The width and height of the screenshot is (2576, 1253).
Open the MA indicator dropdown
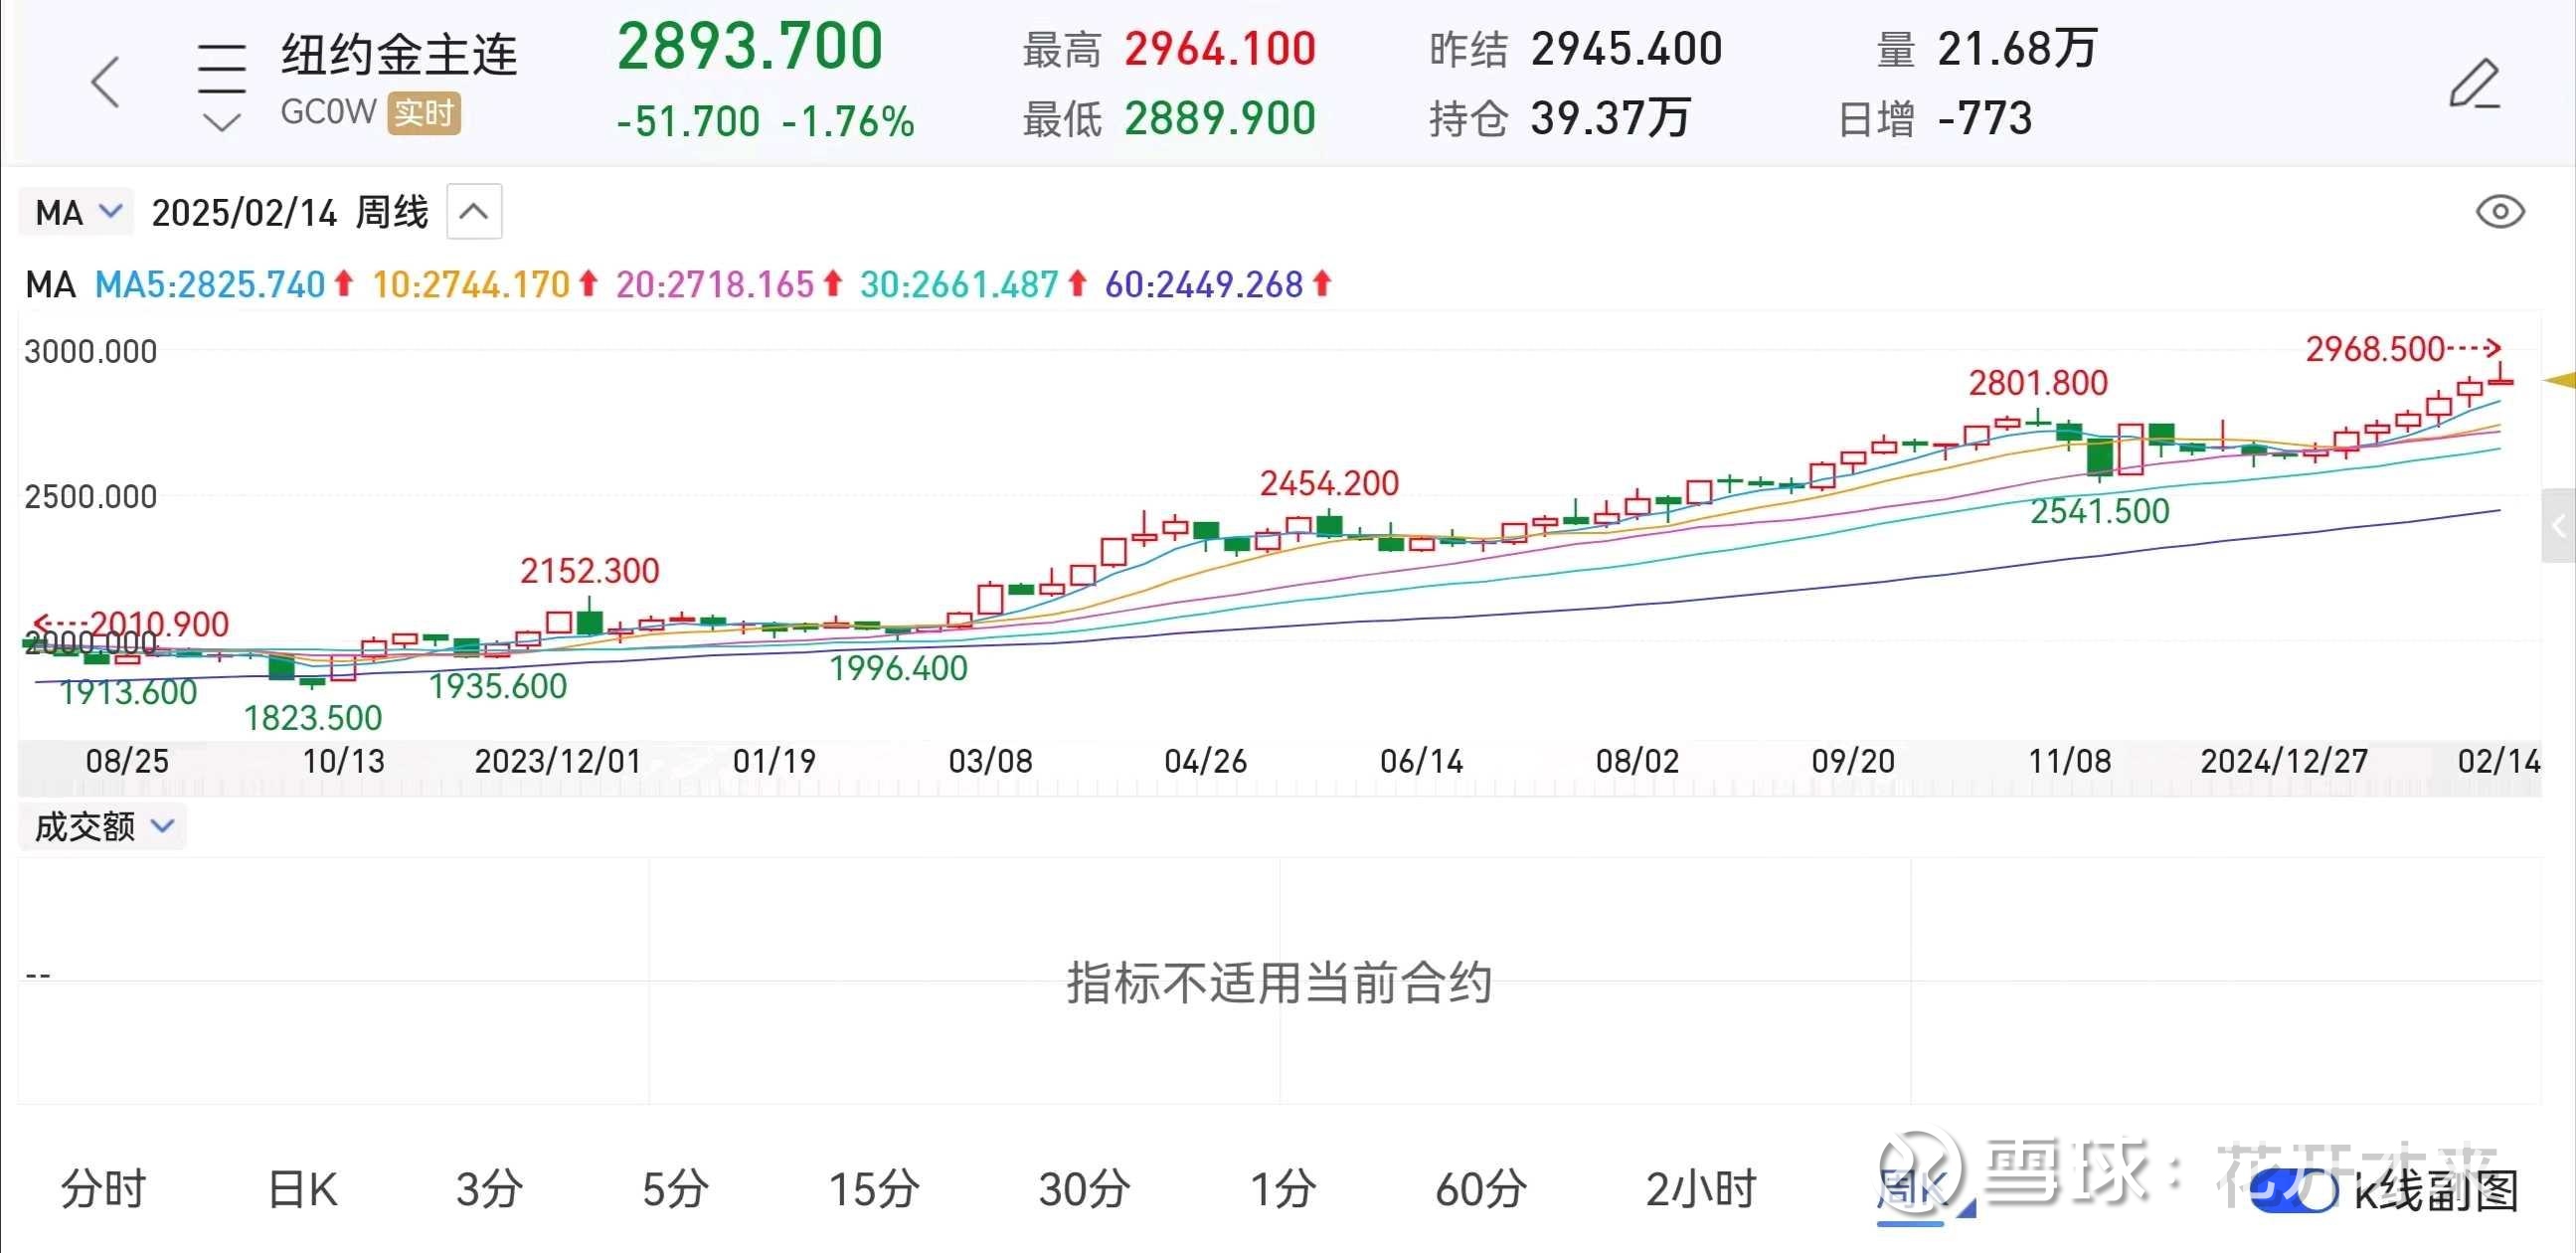point(75,211)
